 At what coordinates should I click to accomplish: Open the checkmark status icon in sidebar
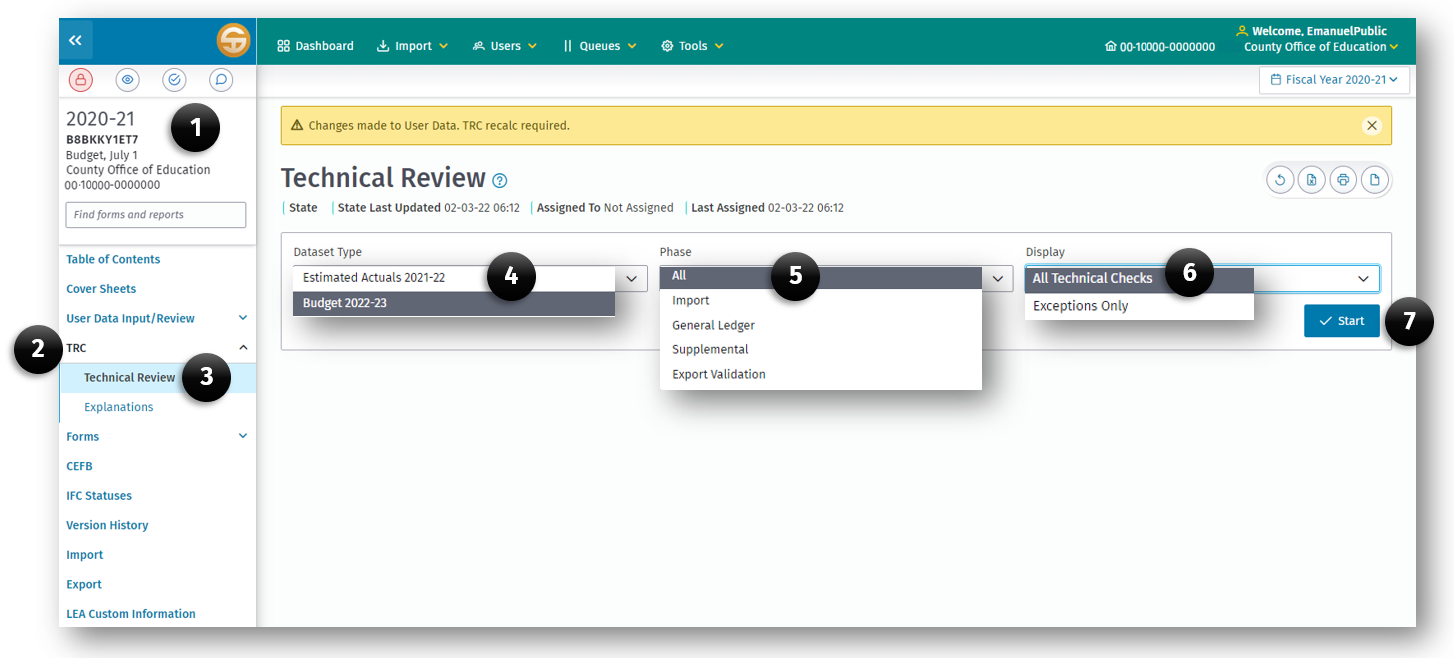[x=174, y=80]
